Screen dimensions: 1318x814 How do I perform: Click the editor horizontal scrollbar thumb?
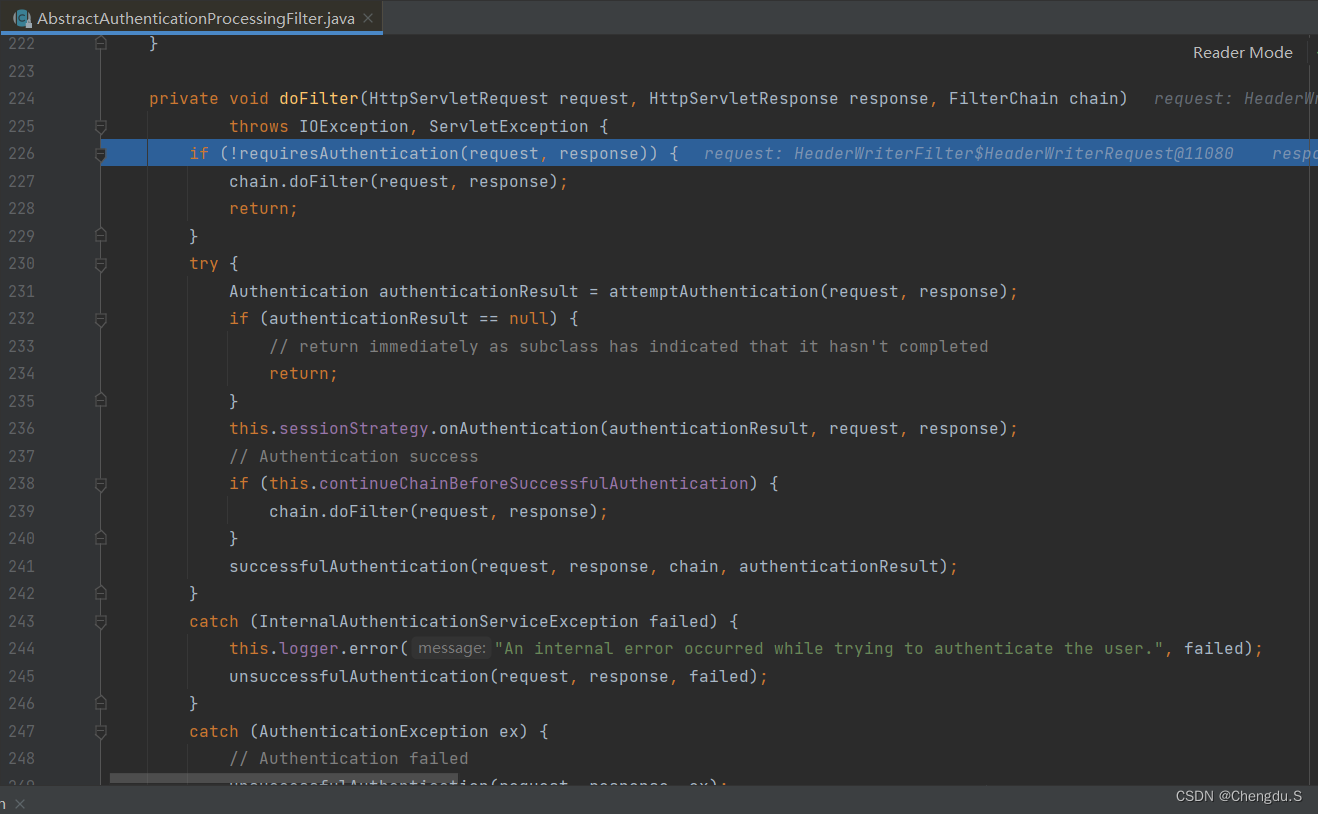[283, 779]
